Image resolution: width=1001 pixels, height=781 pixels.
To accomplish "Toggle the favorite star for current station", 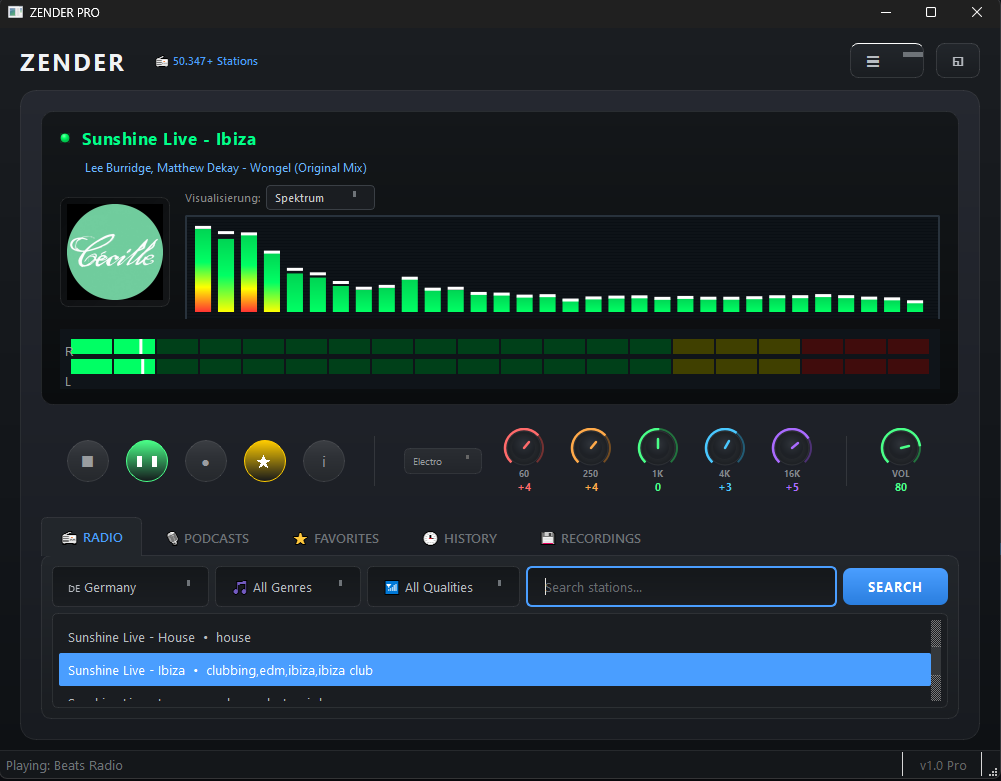I will (x=264, y=461).
